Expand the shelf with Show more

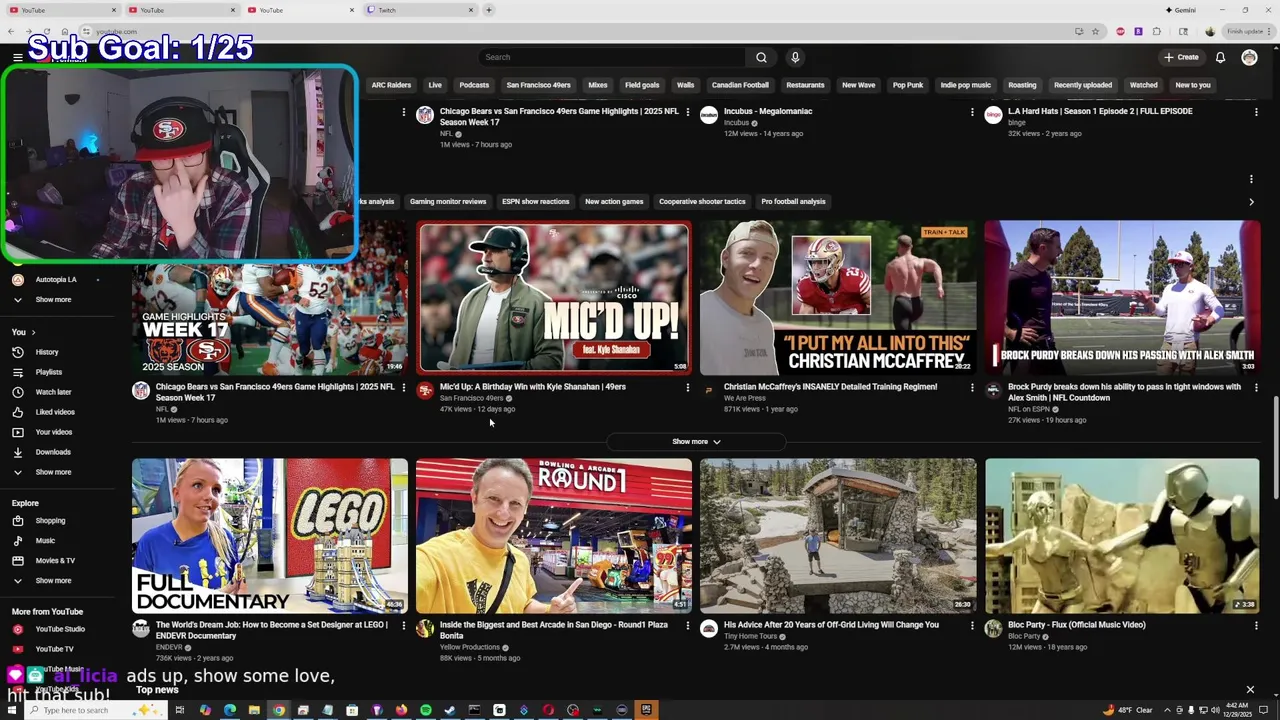pos(696,442)
